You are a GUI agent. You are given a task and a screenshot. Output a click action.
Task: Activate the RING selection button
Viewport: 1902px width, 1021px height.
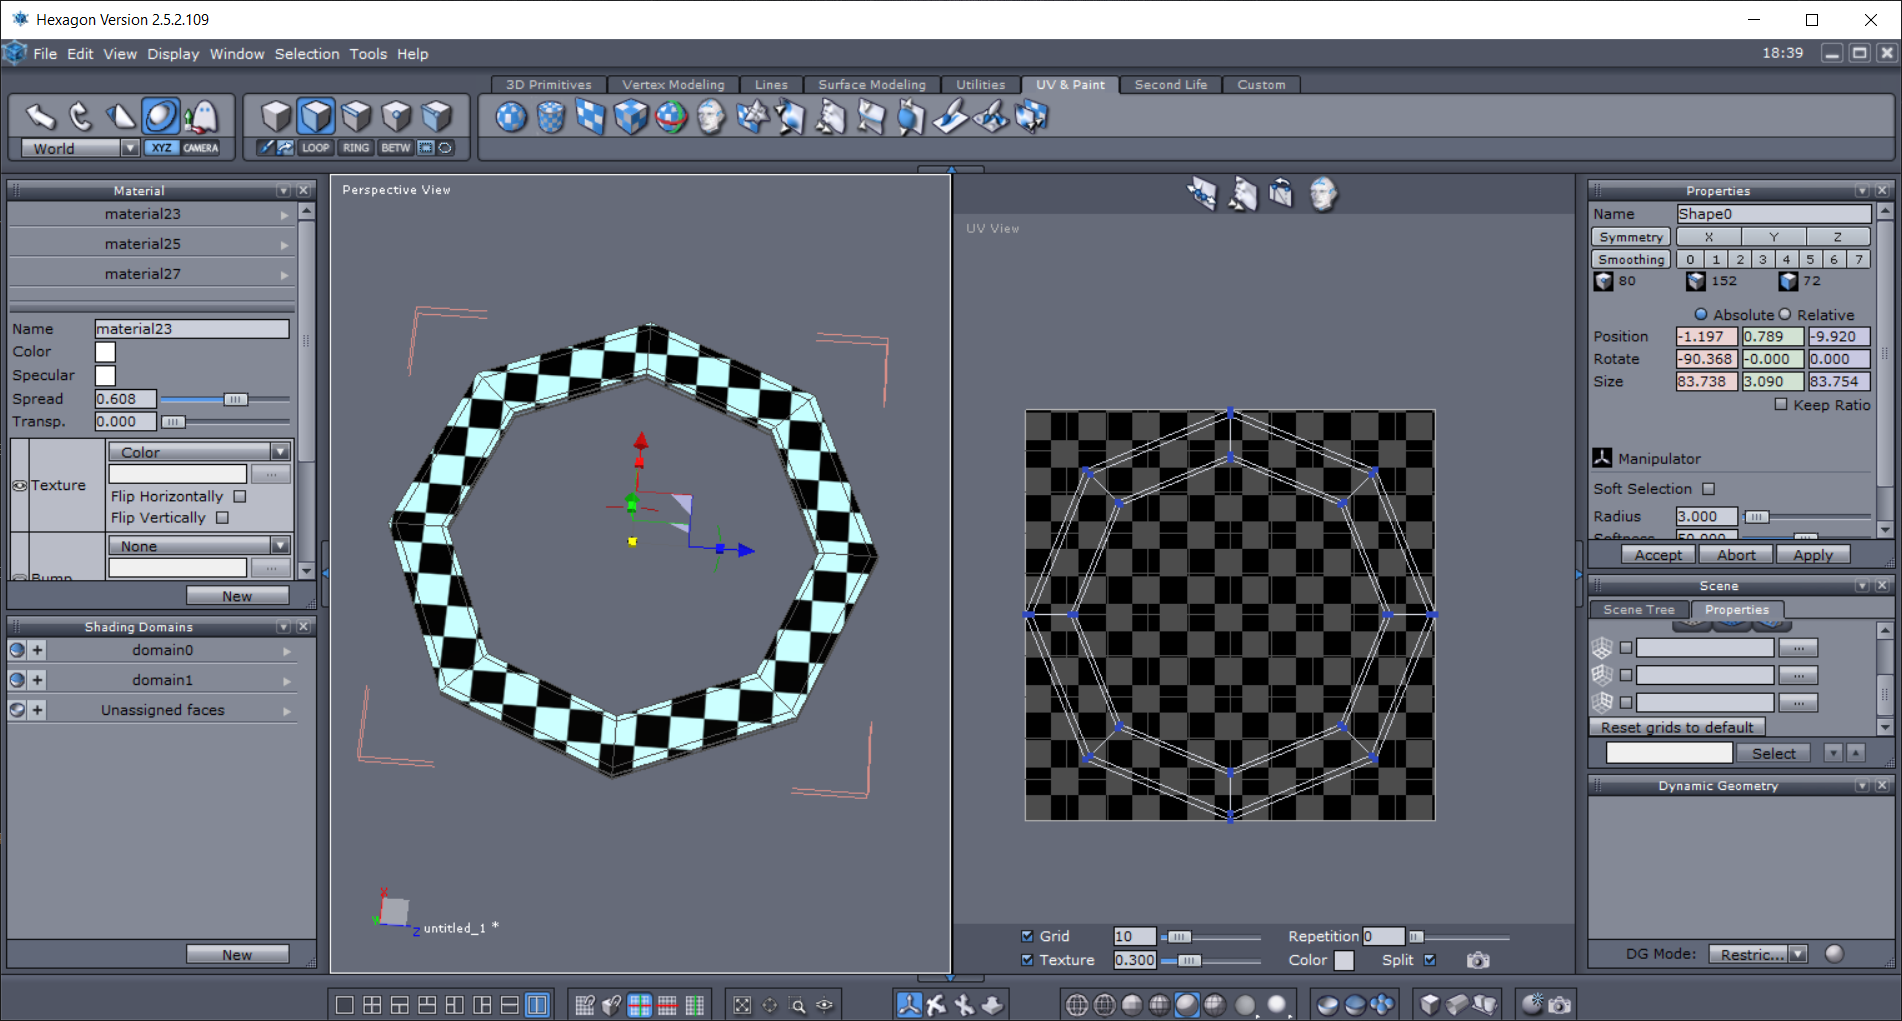tap(356, 148)
